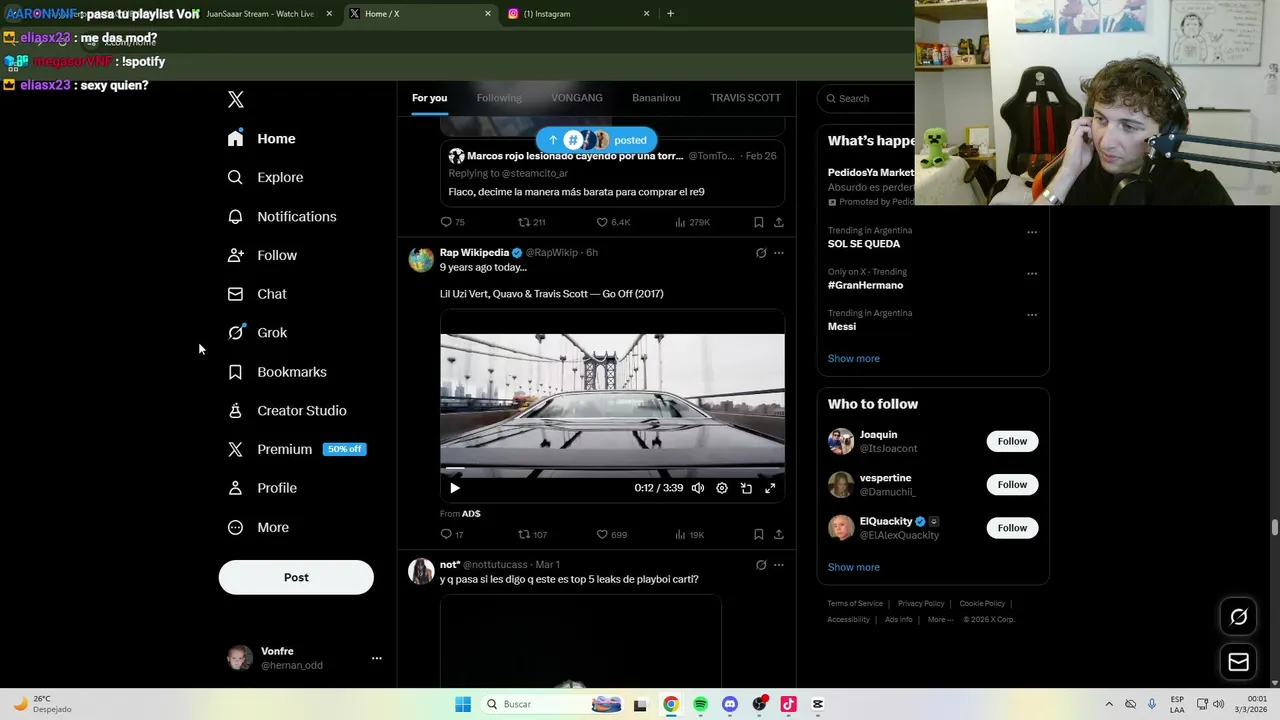
Task: Switch to the VONGANG tab
Action: tap(577, 98)
